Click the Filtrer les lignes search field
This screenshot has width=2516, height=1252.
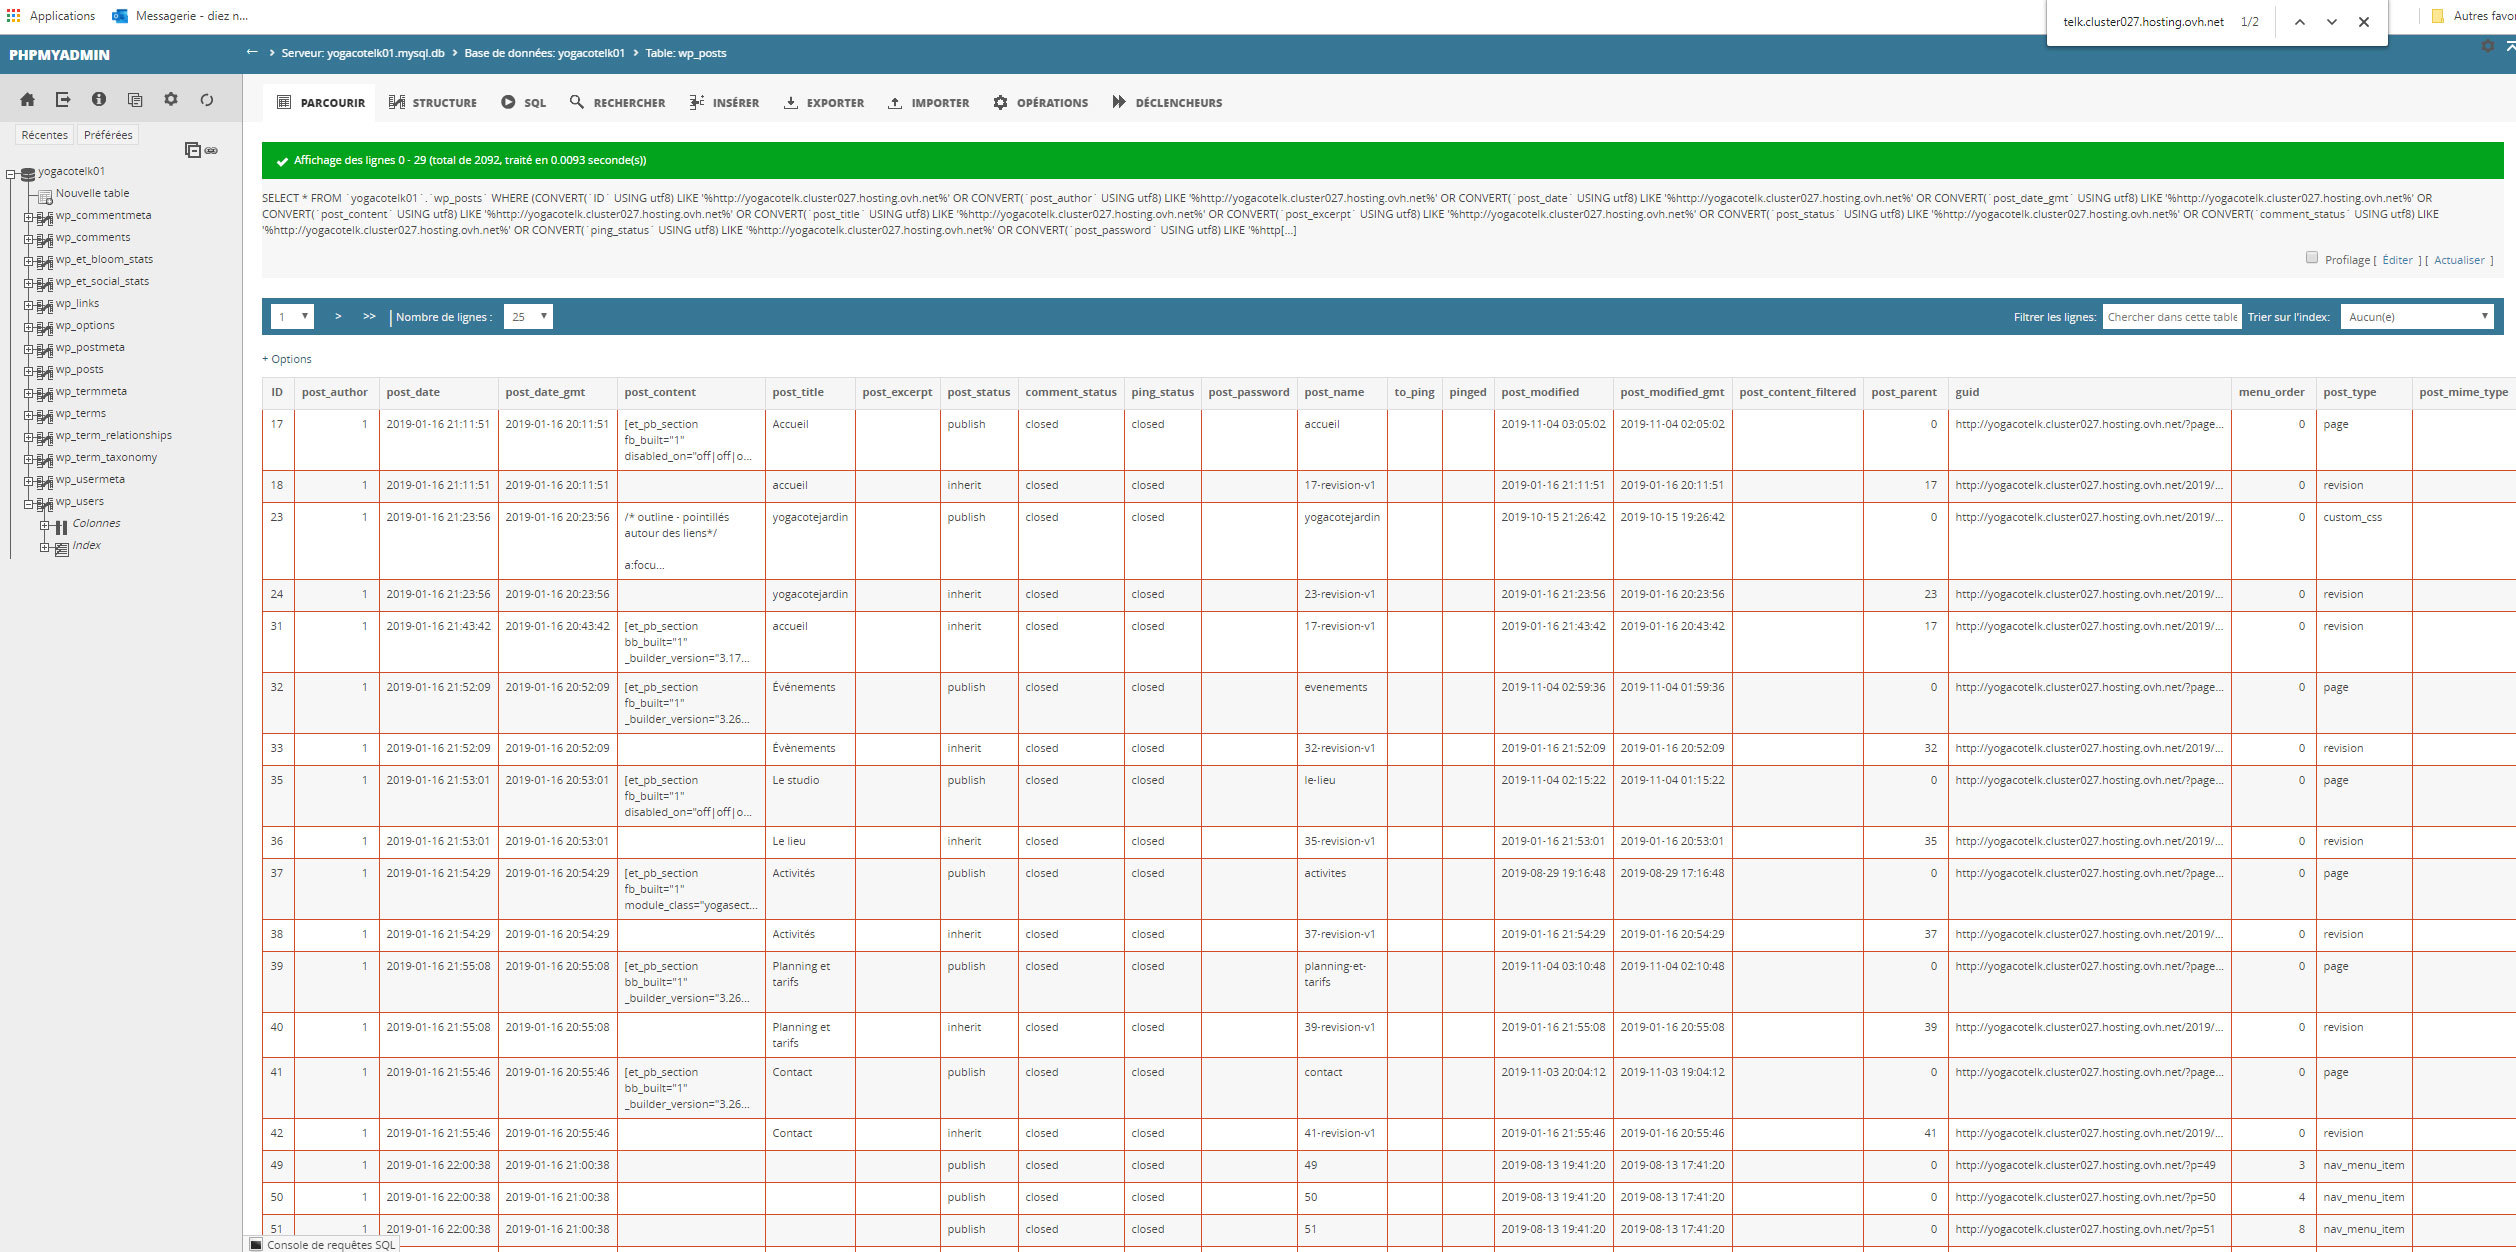point(2171,317)
